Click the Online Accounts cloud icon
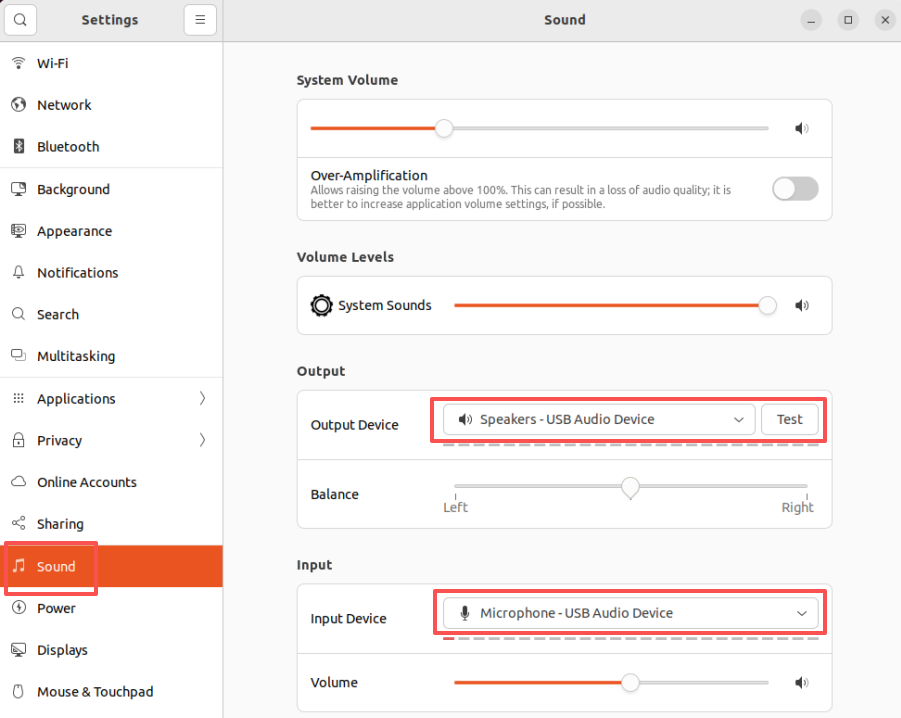This screenshot has height=718, width=901. (18, 481)
